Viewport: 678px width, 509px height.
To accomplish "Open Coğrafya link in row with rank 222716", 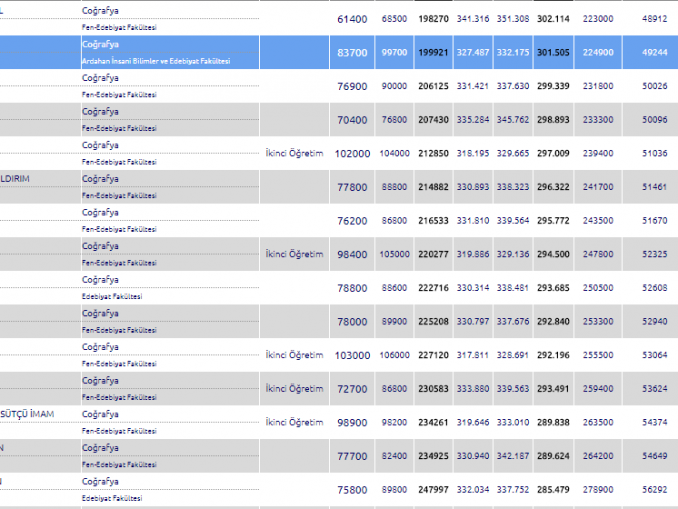I will (x=100, y=280).
